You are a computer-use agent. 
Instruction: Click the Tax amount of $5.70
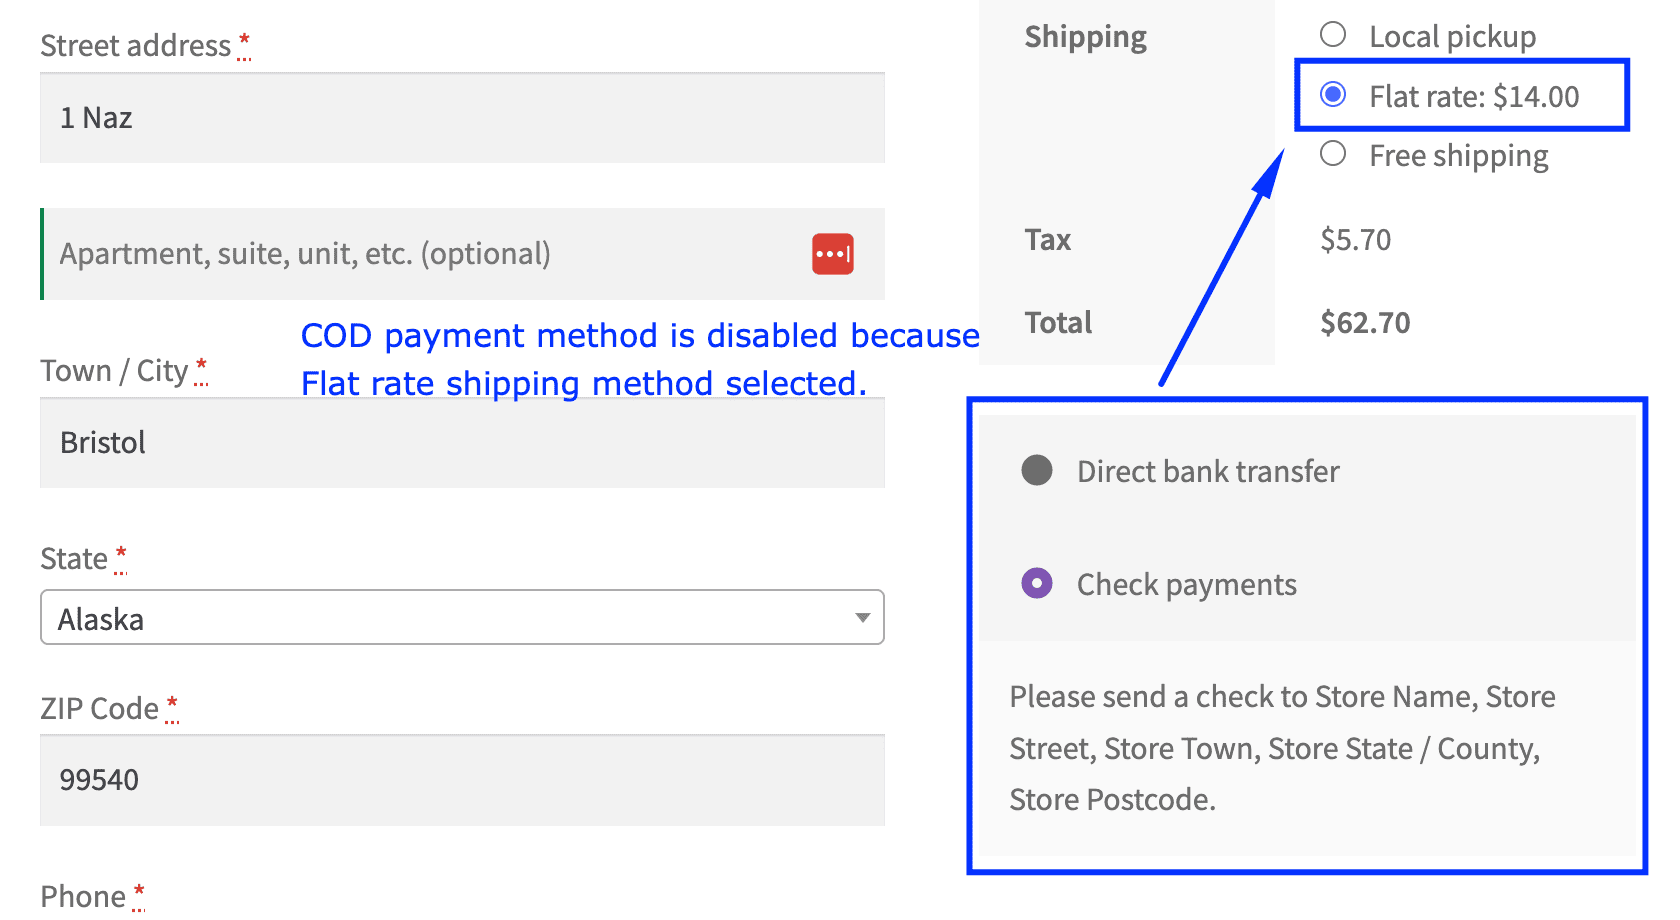(1356, 239)
